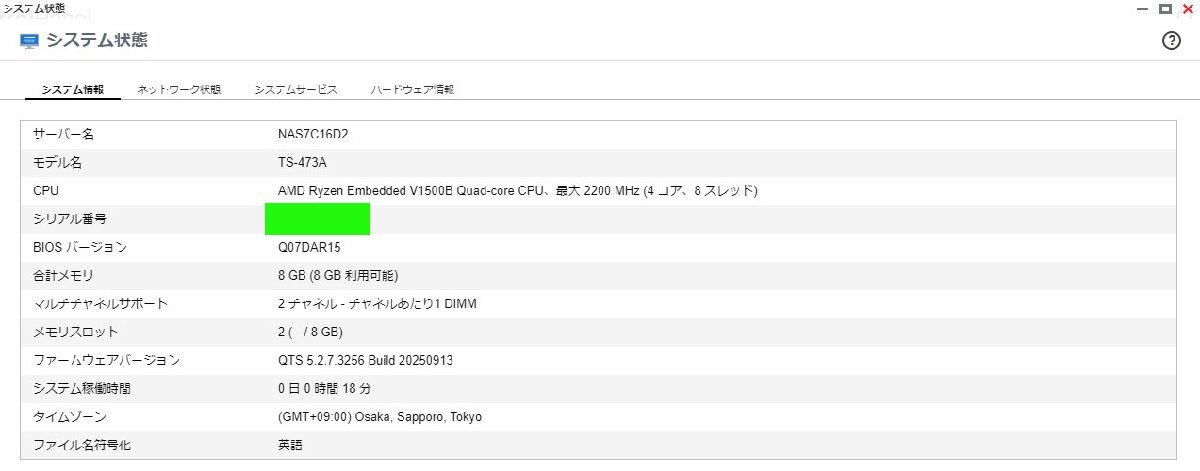The image size is (1200, 471).
Task: Maximize the システム状態 window
Action: (x=1164, y=8)
